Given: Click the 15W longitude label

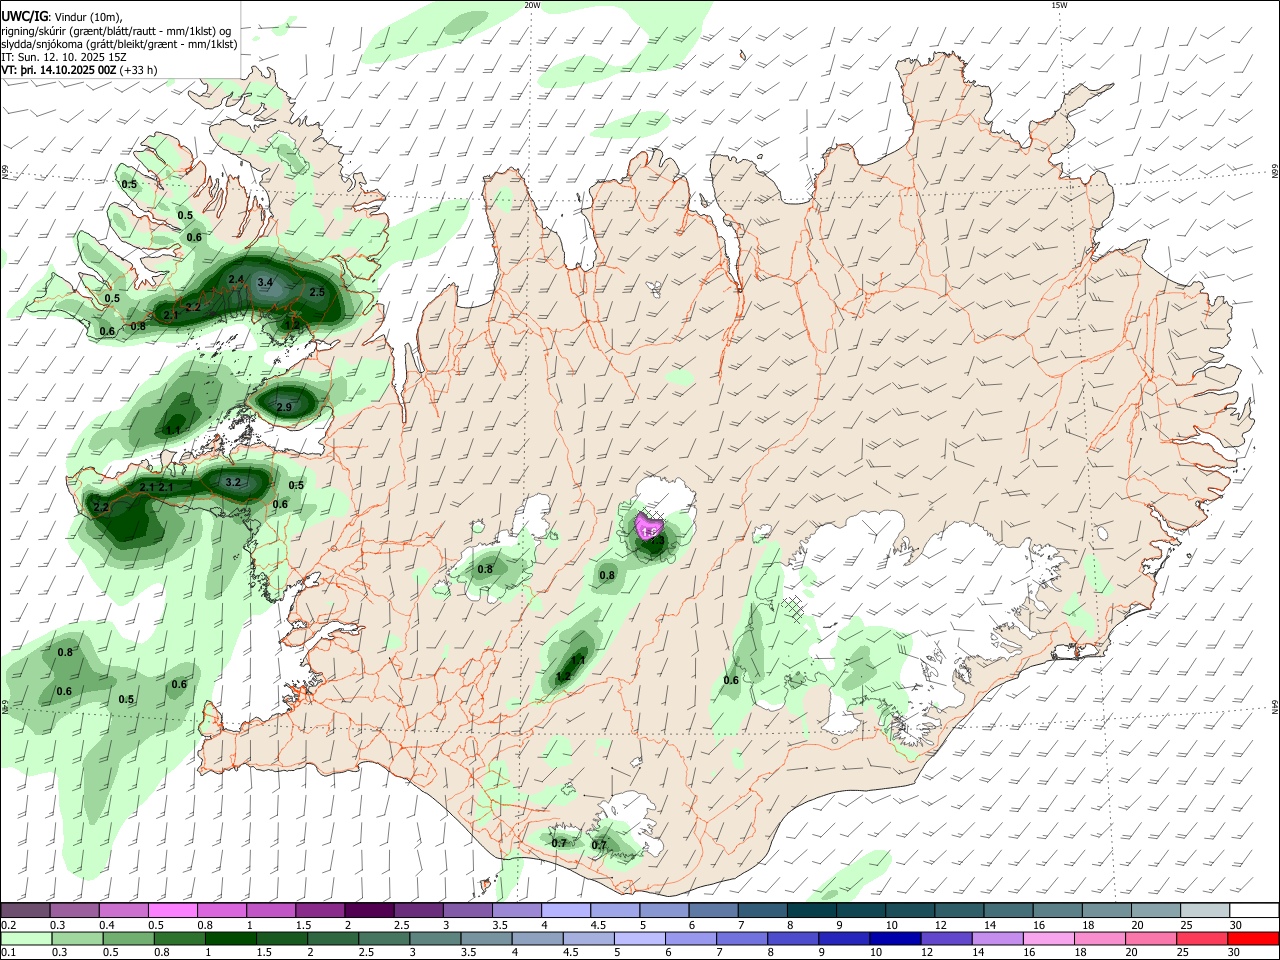Looking at the screenshot, I should [1059, 5].
